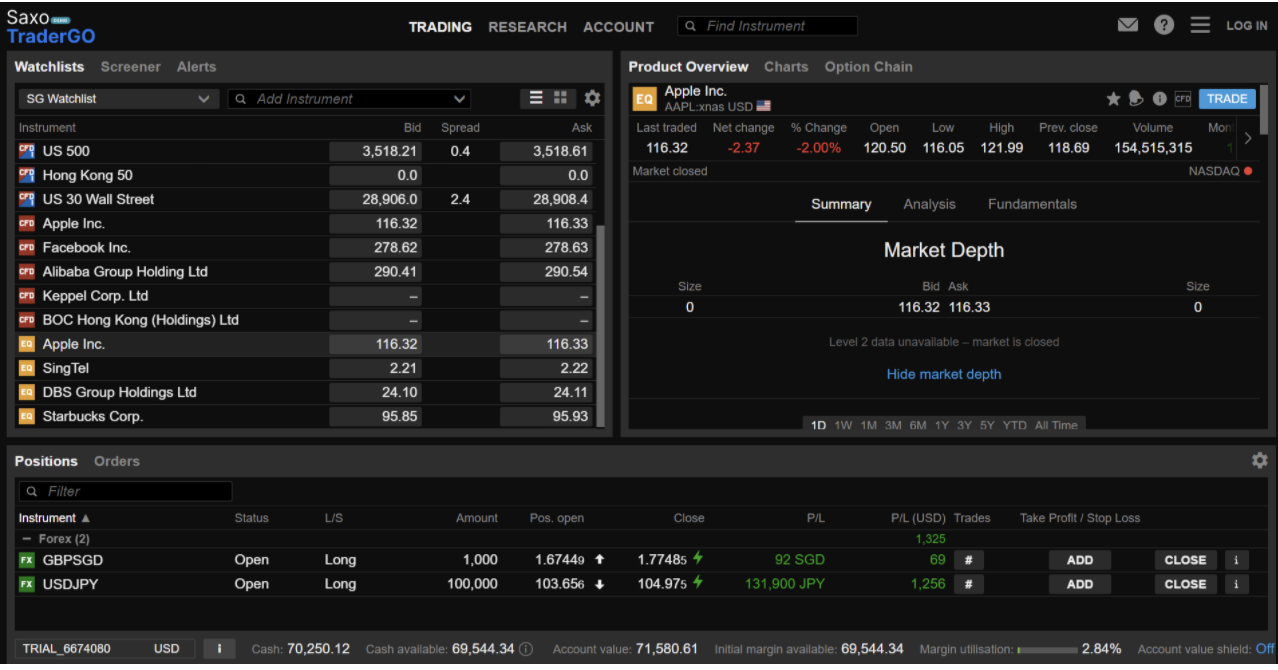Viewport: 1278px width, 670px height.
Task: Click the Find Instrument search field
Action: (767, 26)
